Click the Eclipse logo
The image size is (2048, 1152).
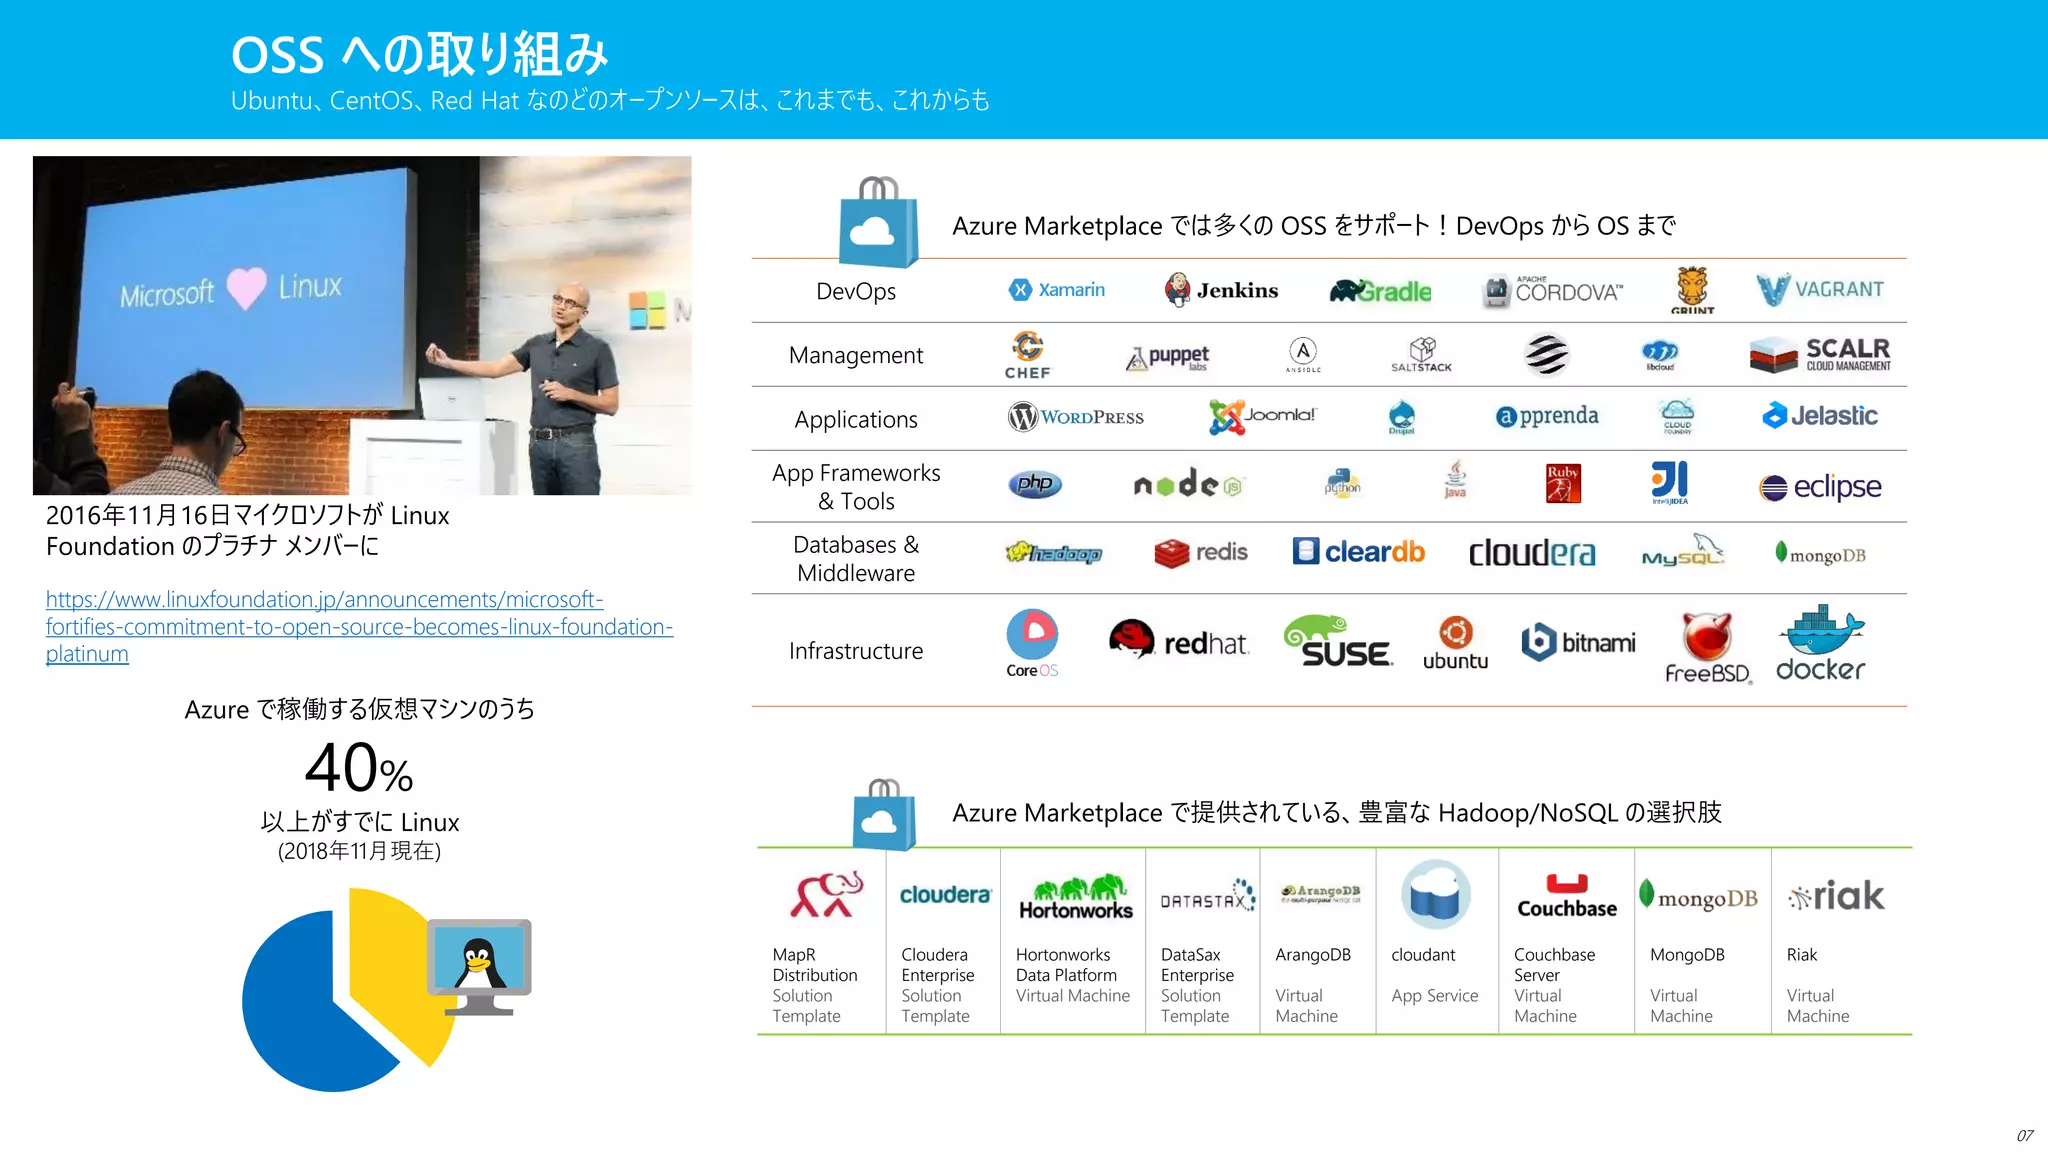tap(1820, 487)
